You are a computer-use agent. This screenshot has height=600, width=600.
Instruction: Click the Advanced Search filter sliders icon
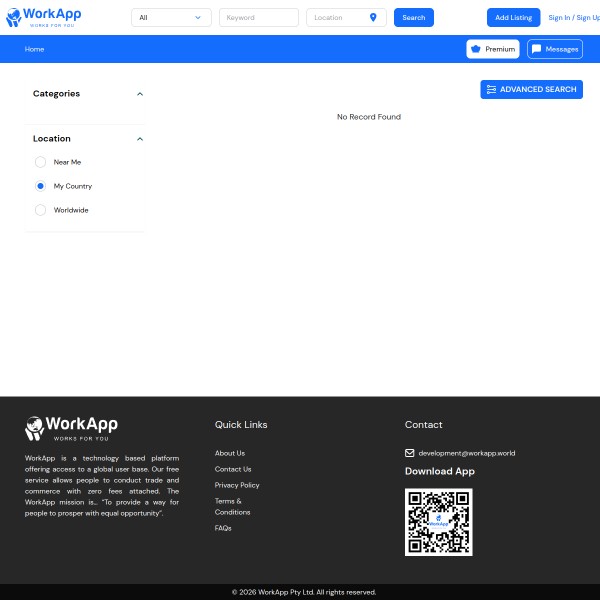[x=491, y=89]
